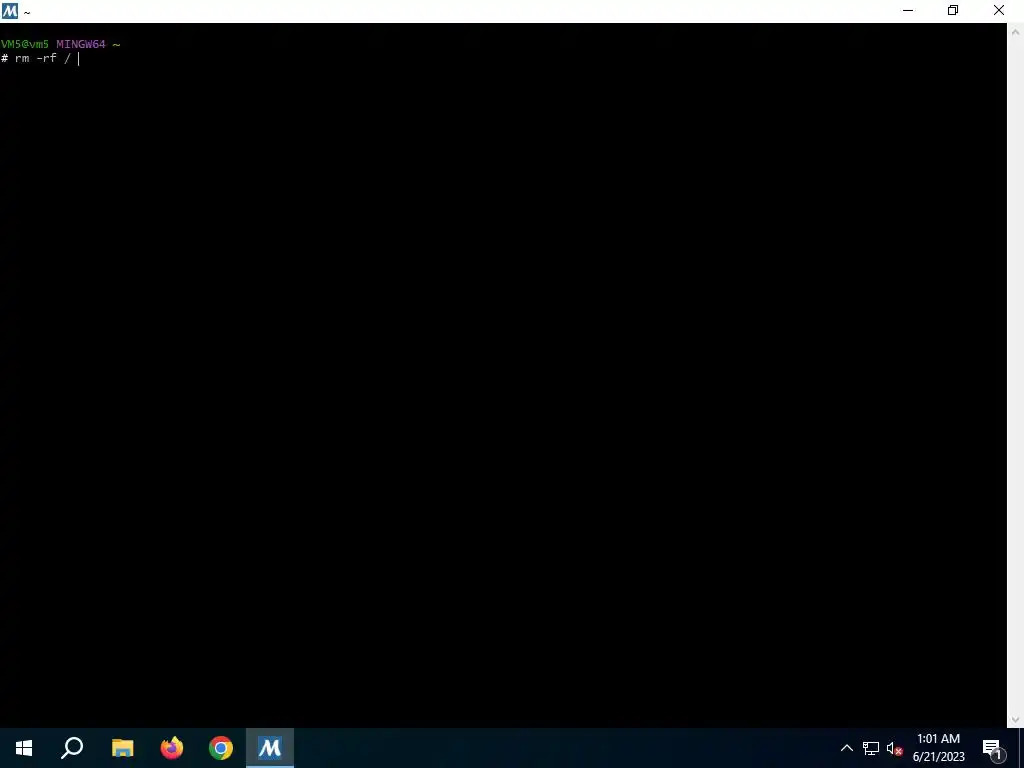Click the Show desktop strip on the taskbar

point(1021,748)
